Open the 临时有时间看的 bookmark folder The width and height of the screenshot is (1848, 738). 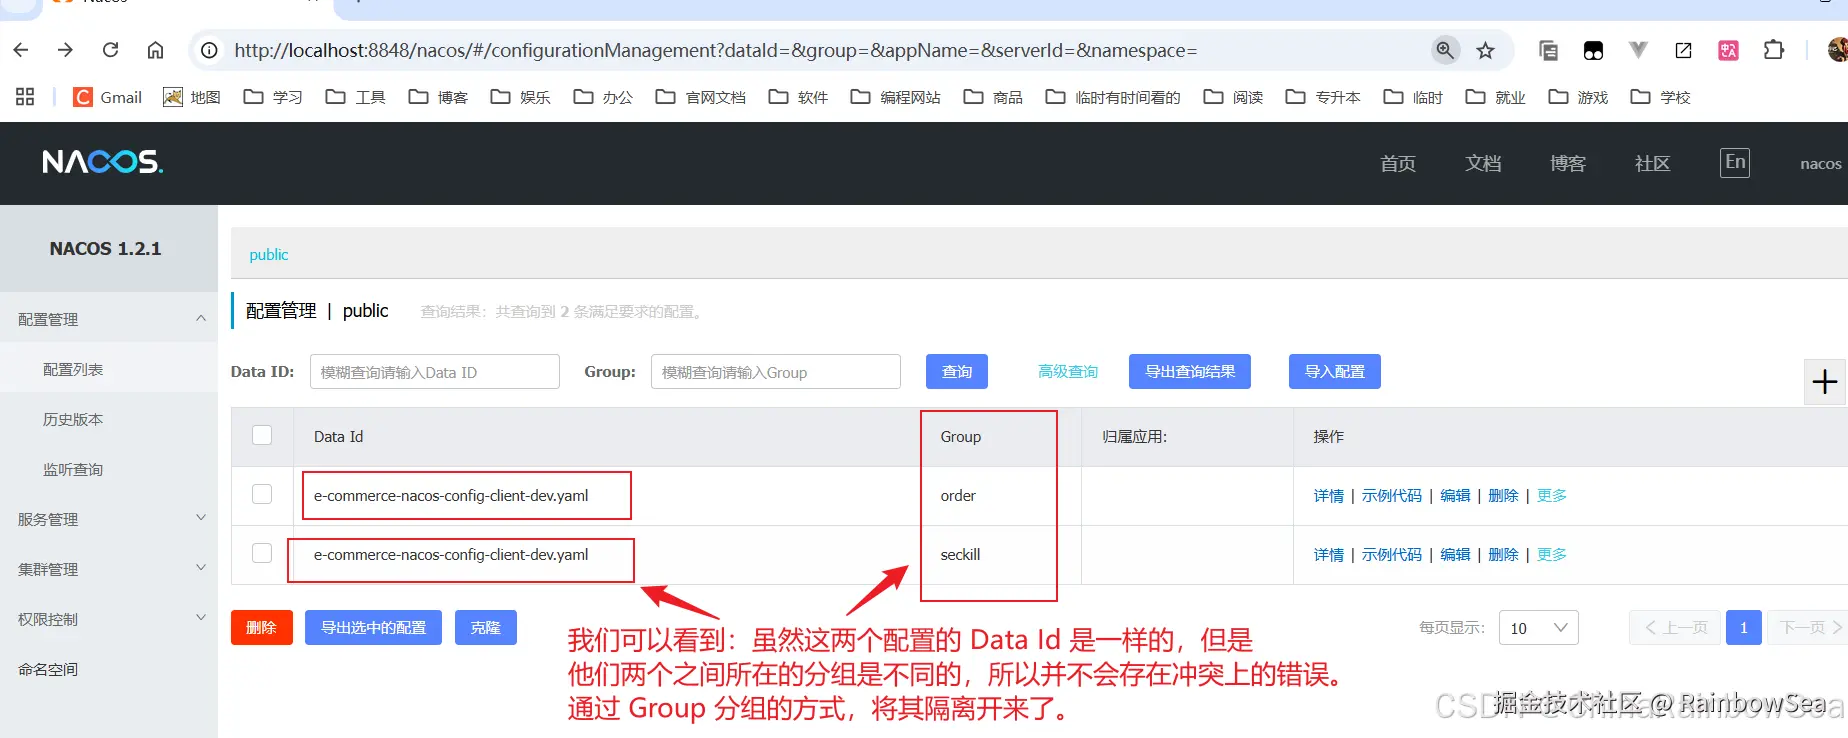1113,97
